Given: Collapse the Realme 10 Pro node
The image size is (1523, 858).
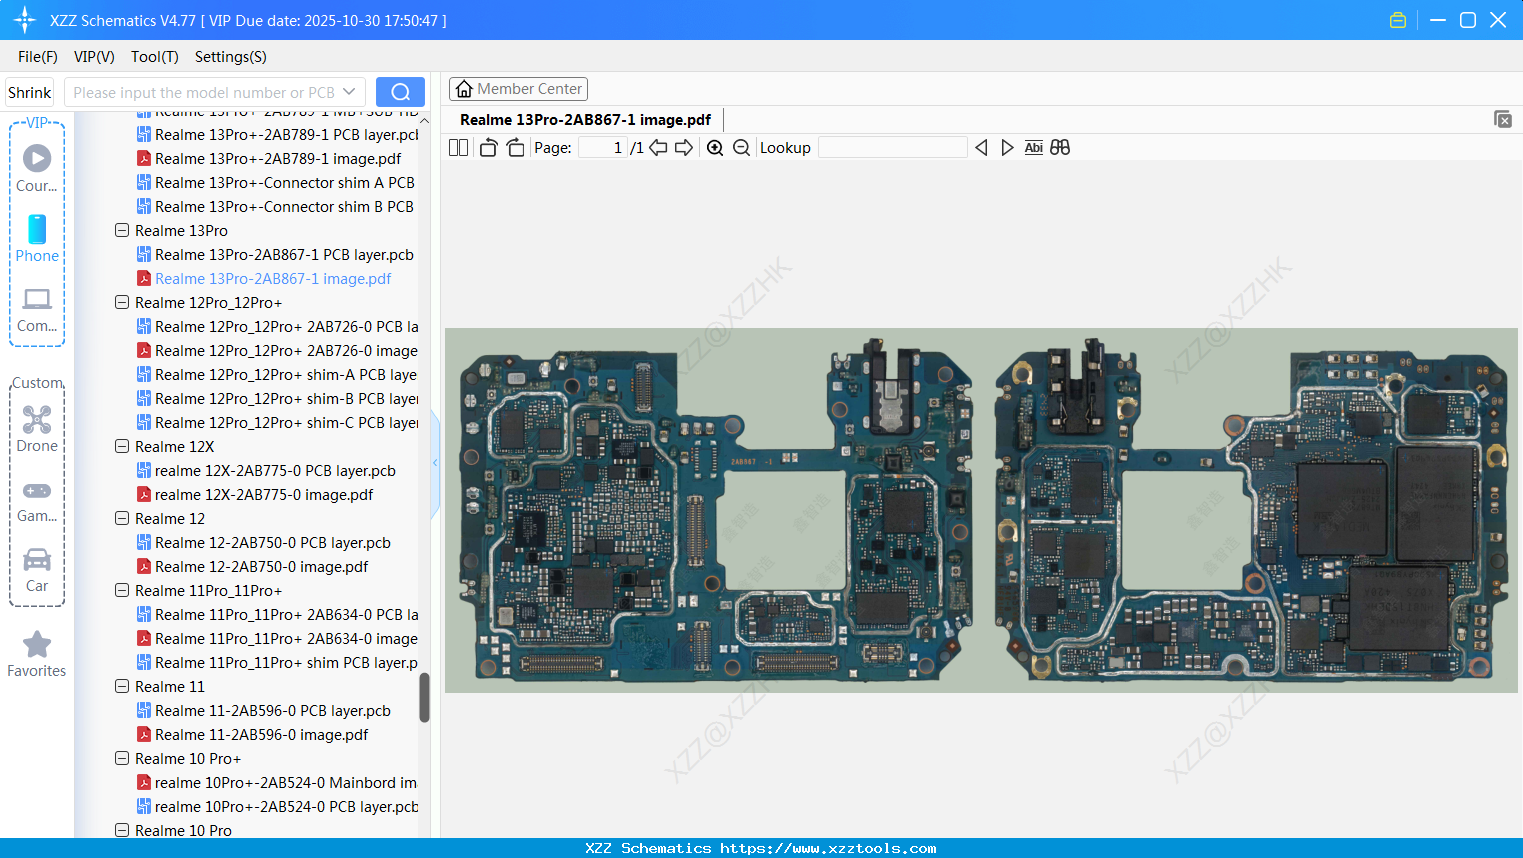Looking at the screenshot, I should pyautogui.click(x=122, y=830).
